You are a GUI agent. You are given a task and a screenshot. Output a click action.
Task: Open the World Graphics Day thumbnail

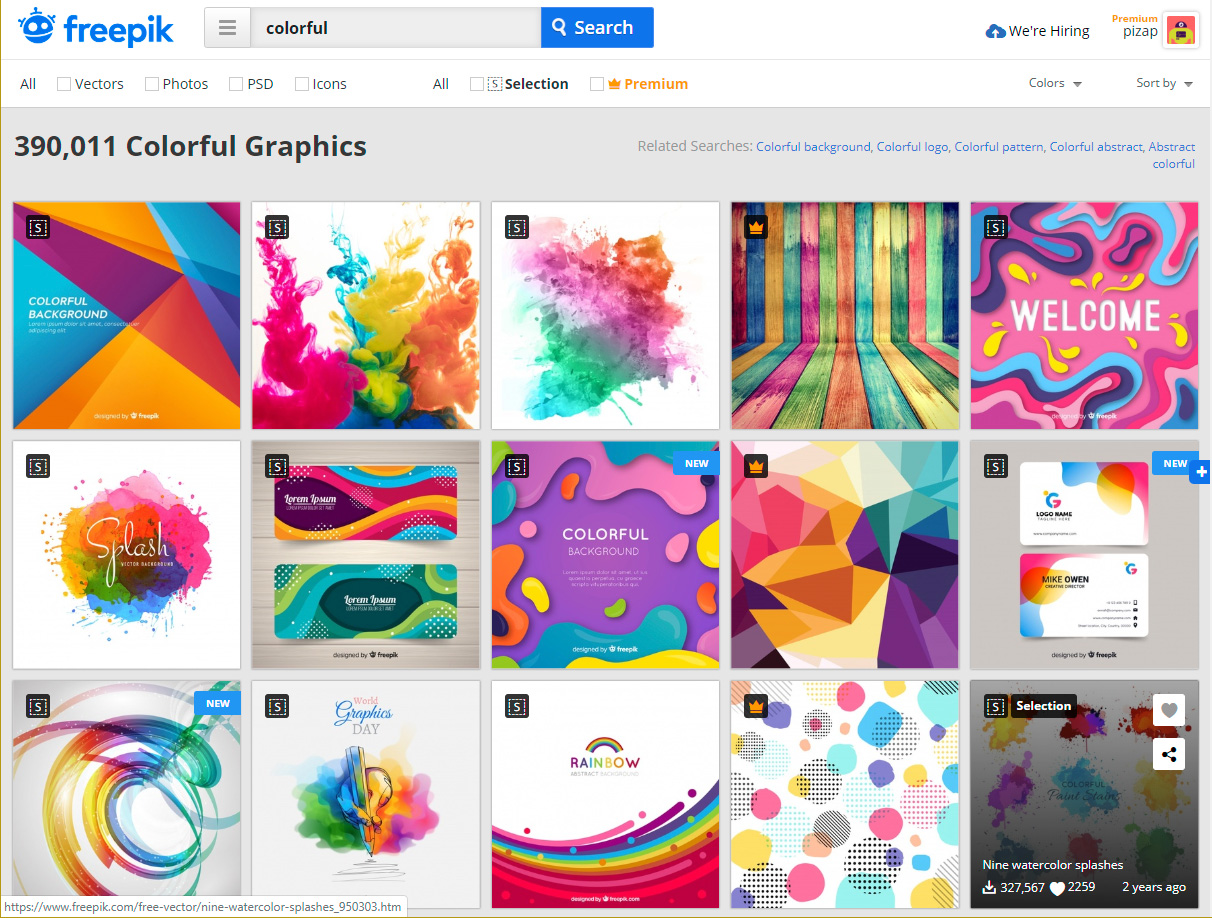366,794
